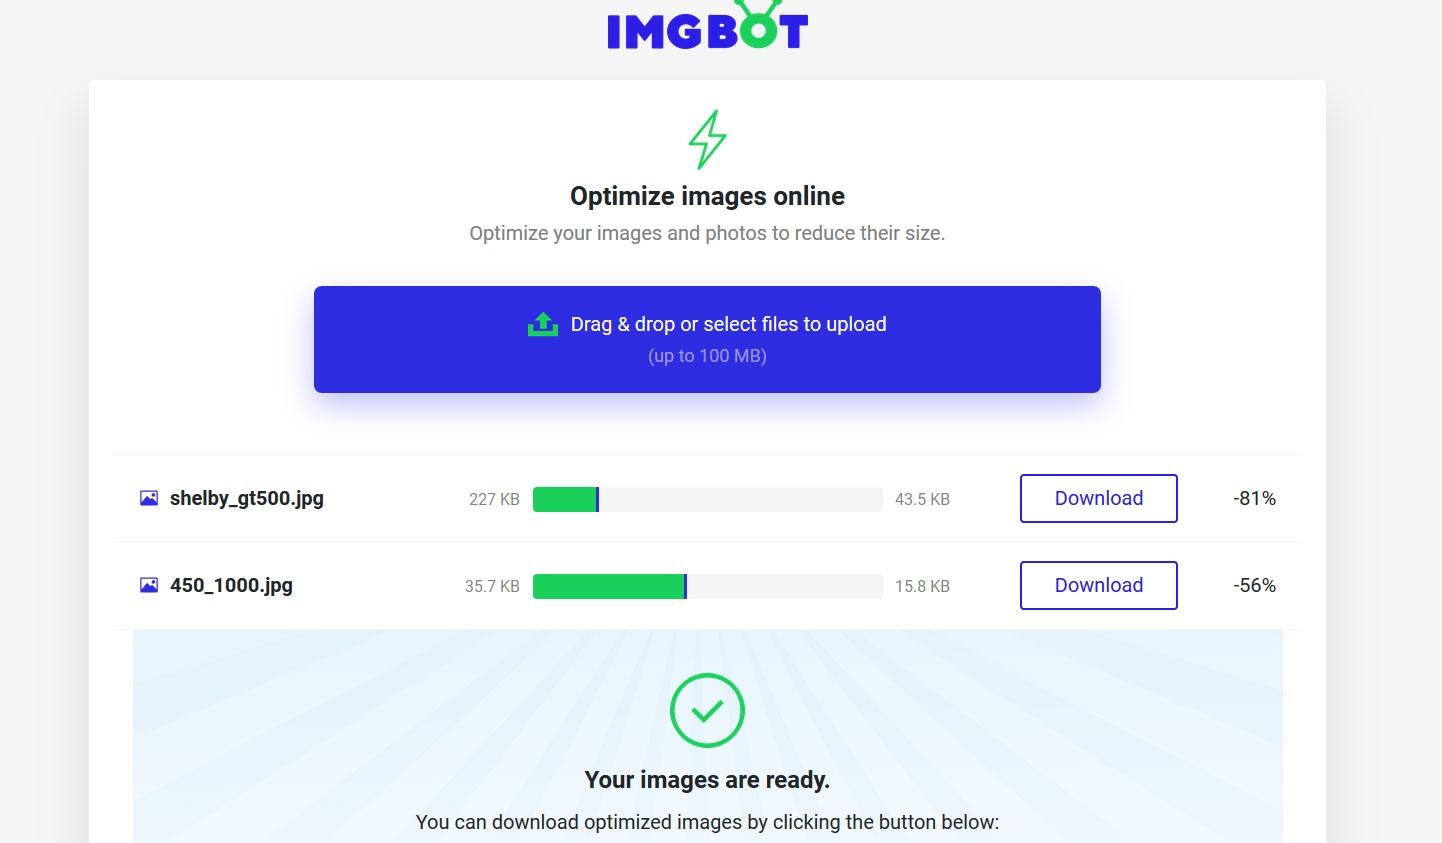Click the shelby_gt500.jpg compression progress bar
This screenshot has height=843, width=1442.
707,499
